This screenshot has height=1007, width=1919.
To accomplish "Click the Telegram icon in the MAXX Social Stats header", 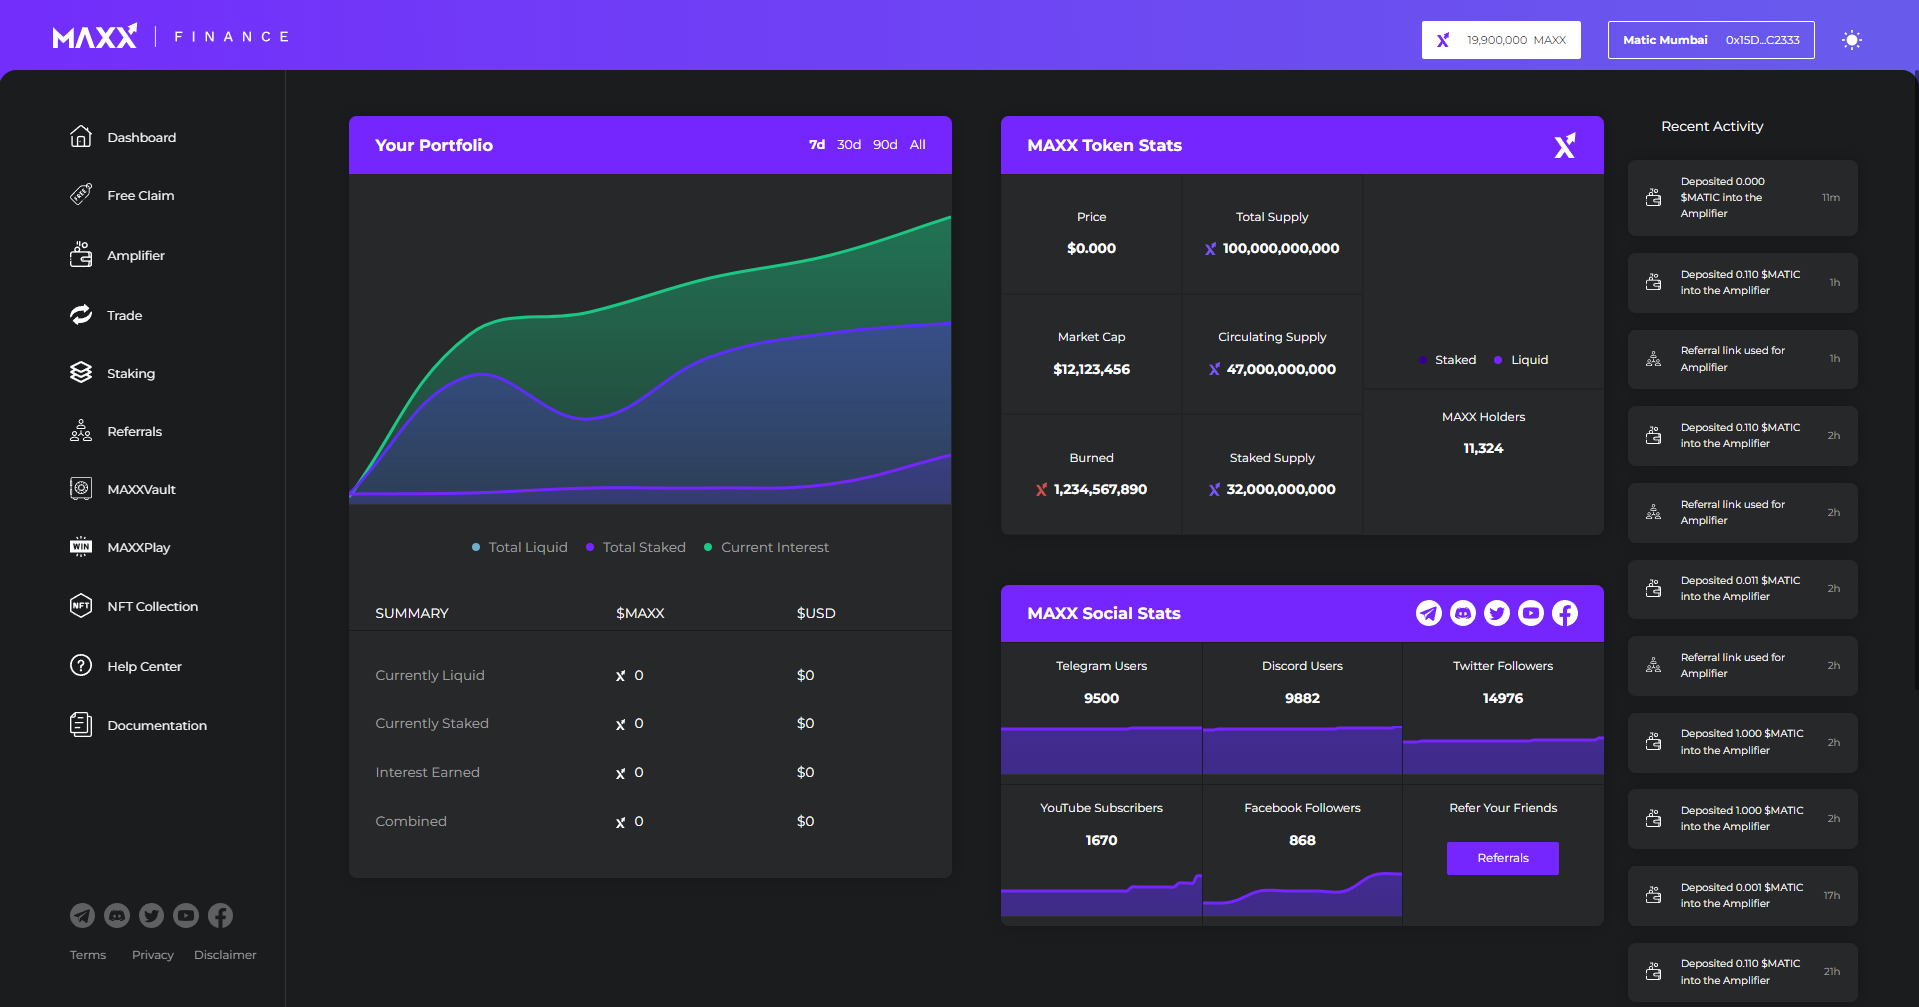I will pos(1429,613).
